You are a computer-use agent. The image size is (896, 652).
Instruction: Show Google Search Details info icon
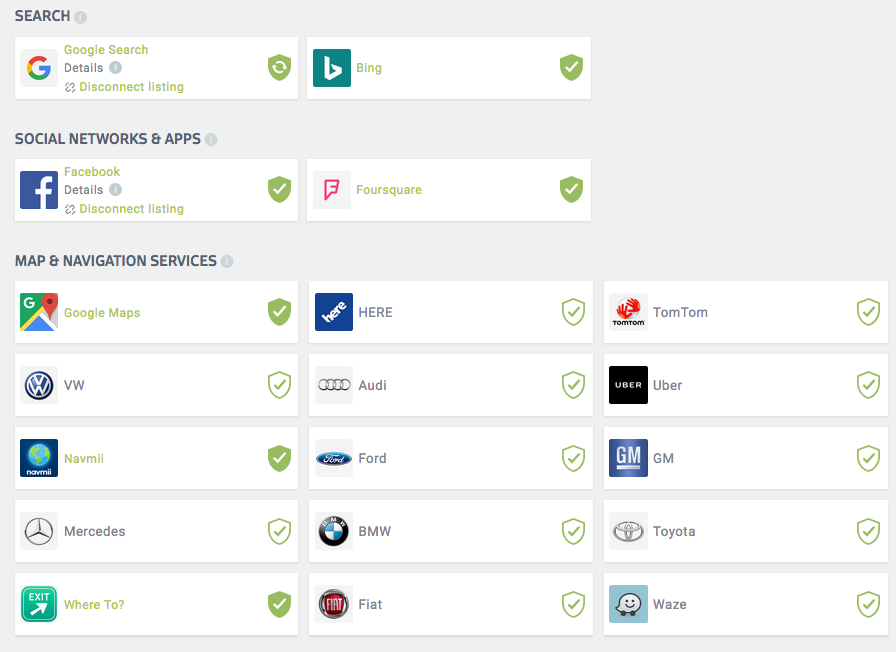click(x=115, y=67)
